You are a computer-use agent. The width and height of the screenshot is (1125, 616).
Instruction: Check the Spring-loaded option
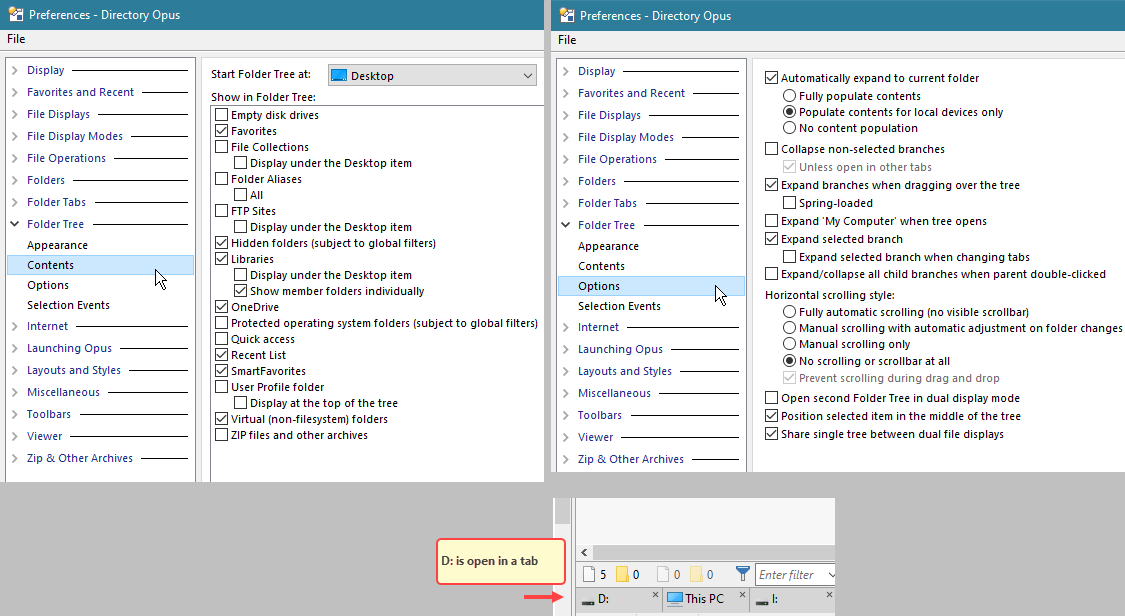click(789, 203)
